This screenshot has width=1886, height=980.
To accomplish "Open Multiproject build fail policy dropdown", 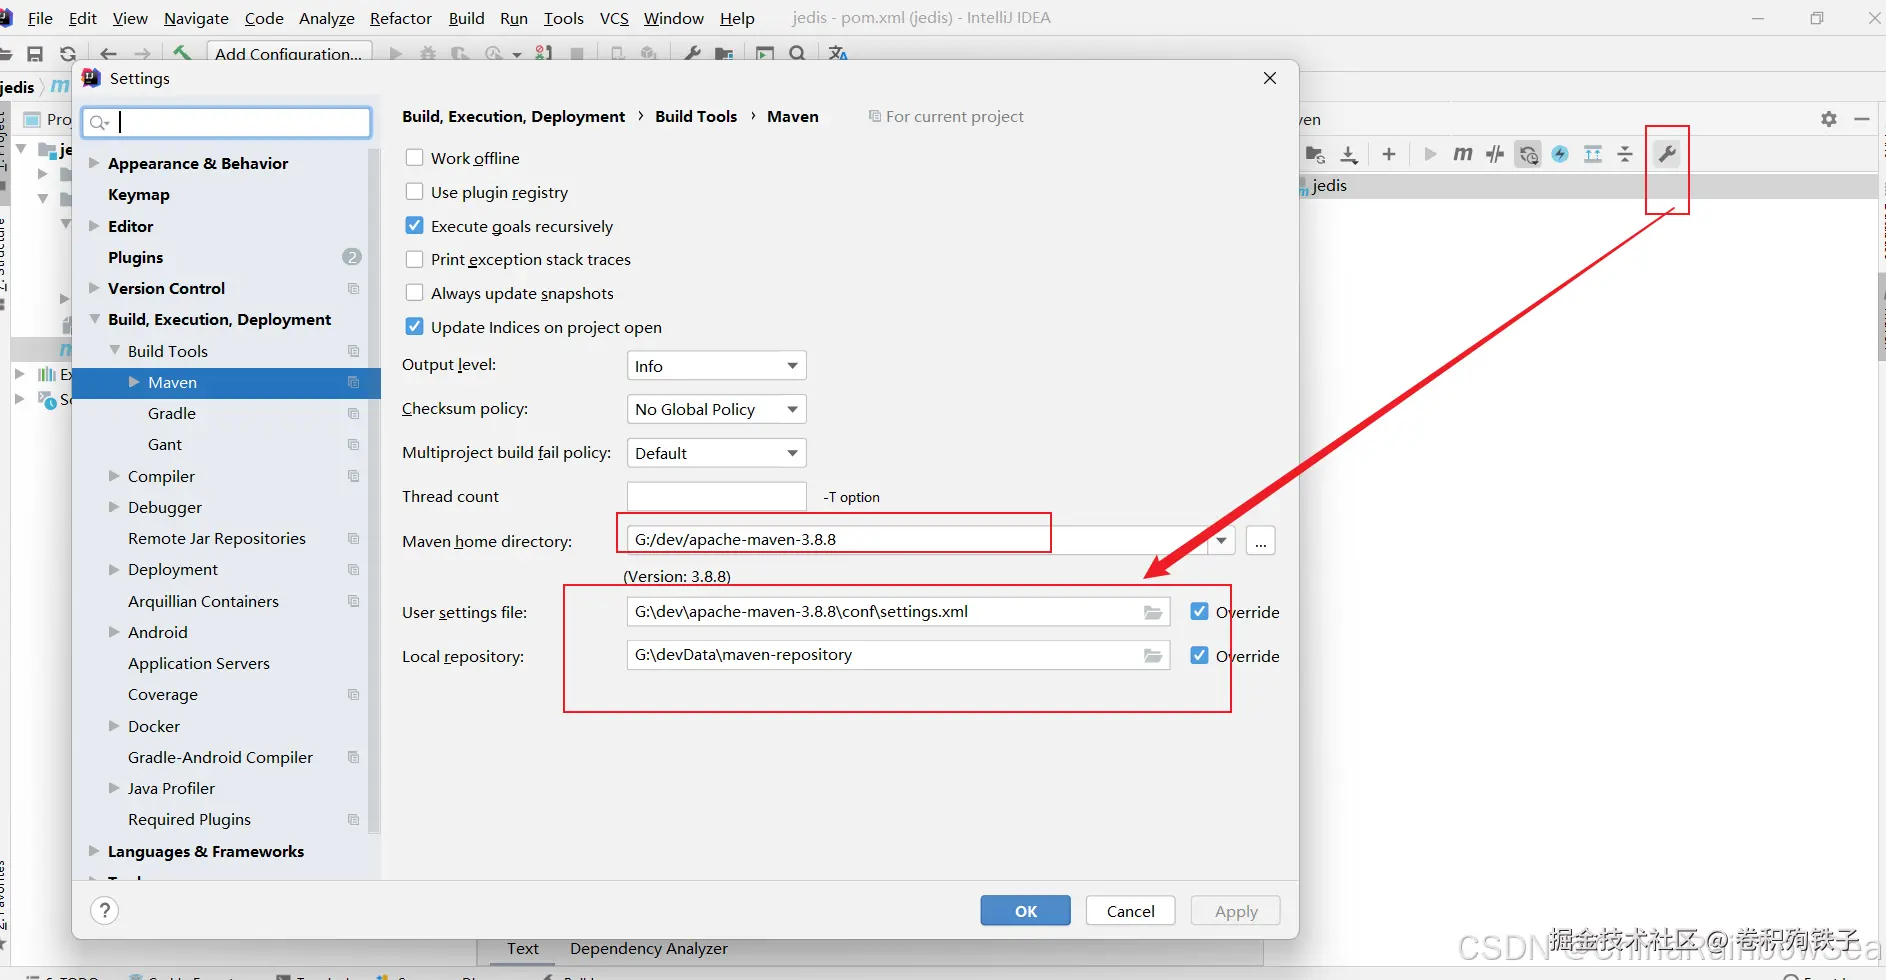I will pyautogui.click(x=716, y=453).
